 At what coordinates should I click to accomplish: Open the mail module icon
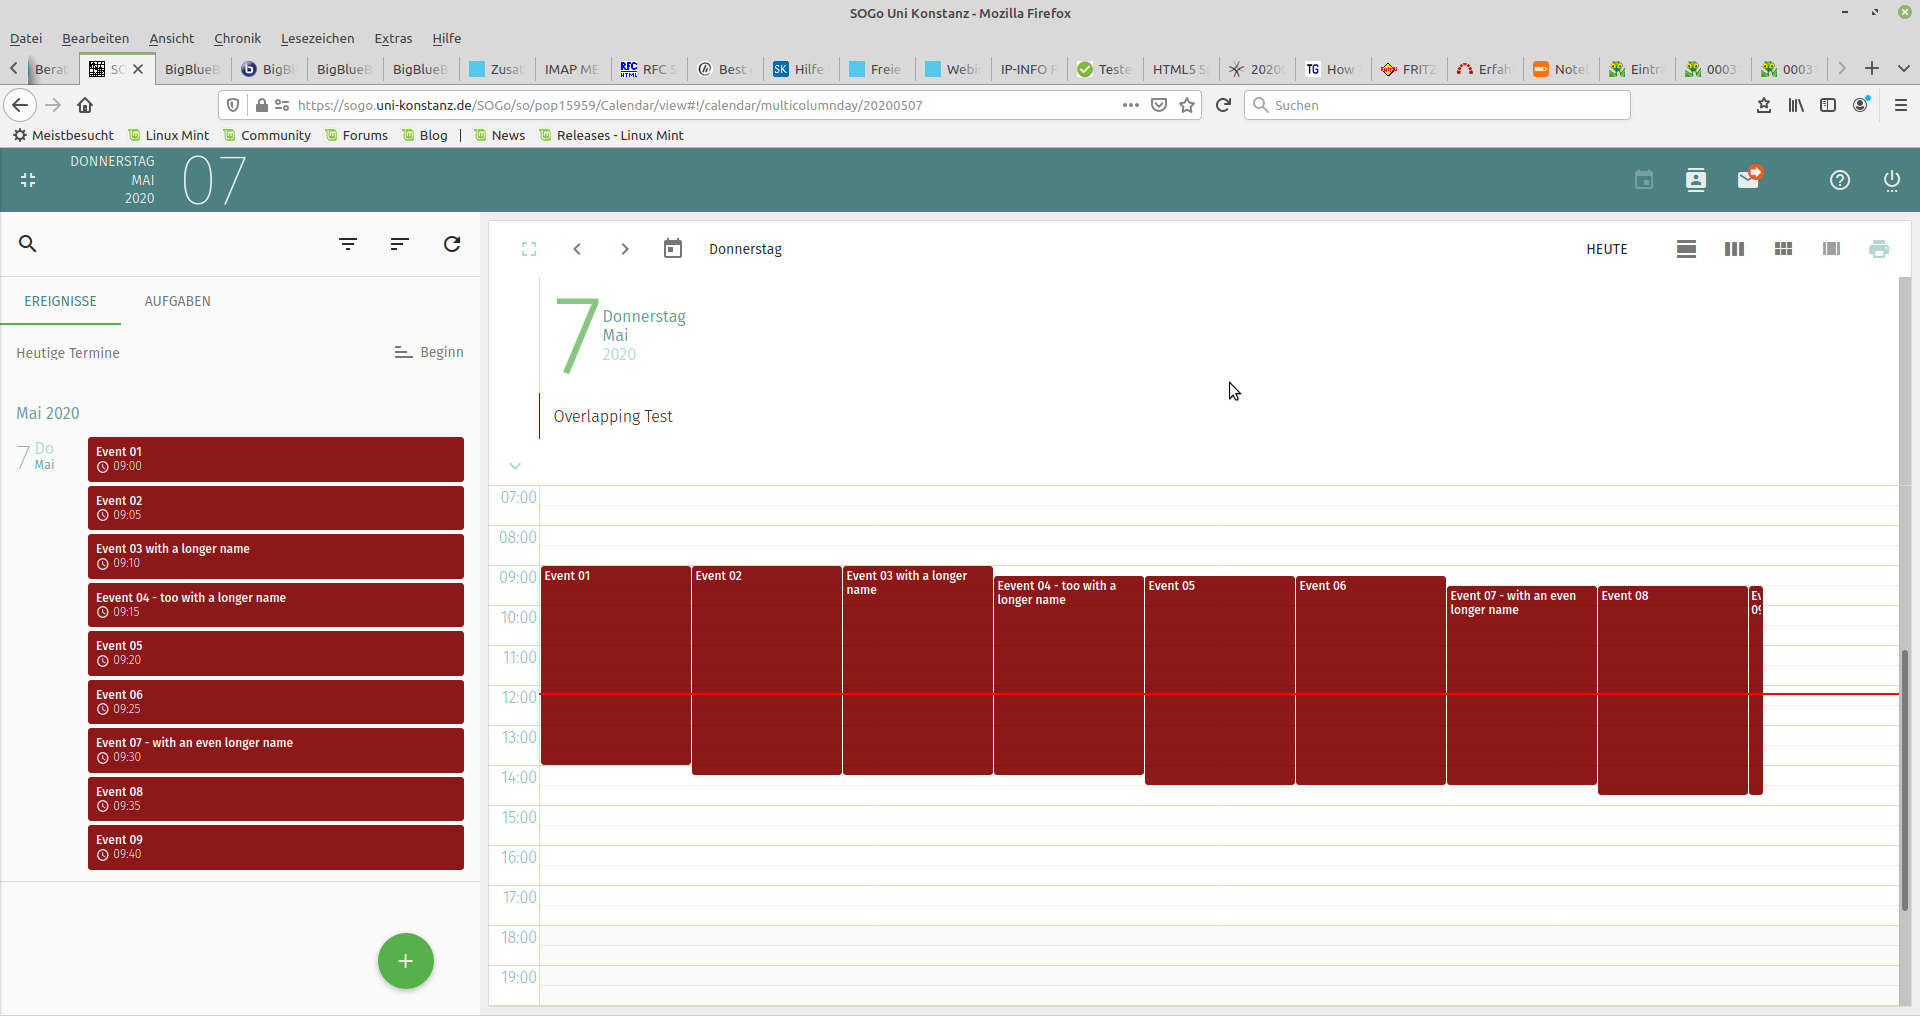click(x=1748, y=180)
